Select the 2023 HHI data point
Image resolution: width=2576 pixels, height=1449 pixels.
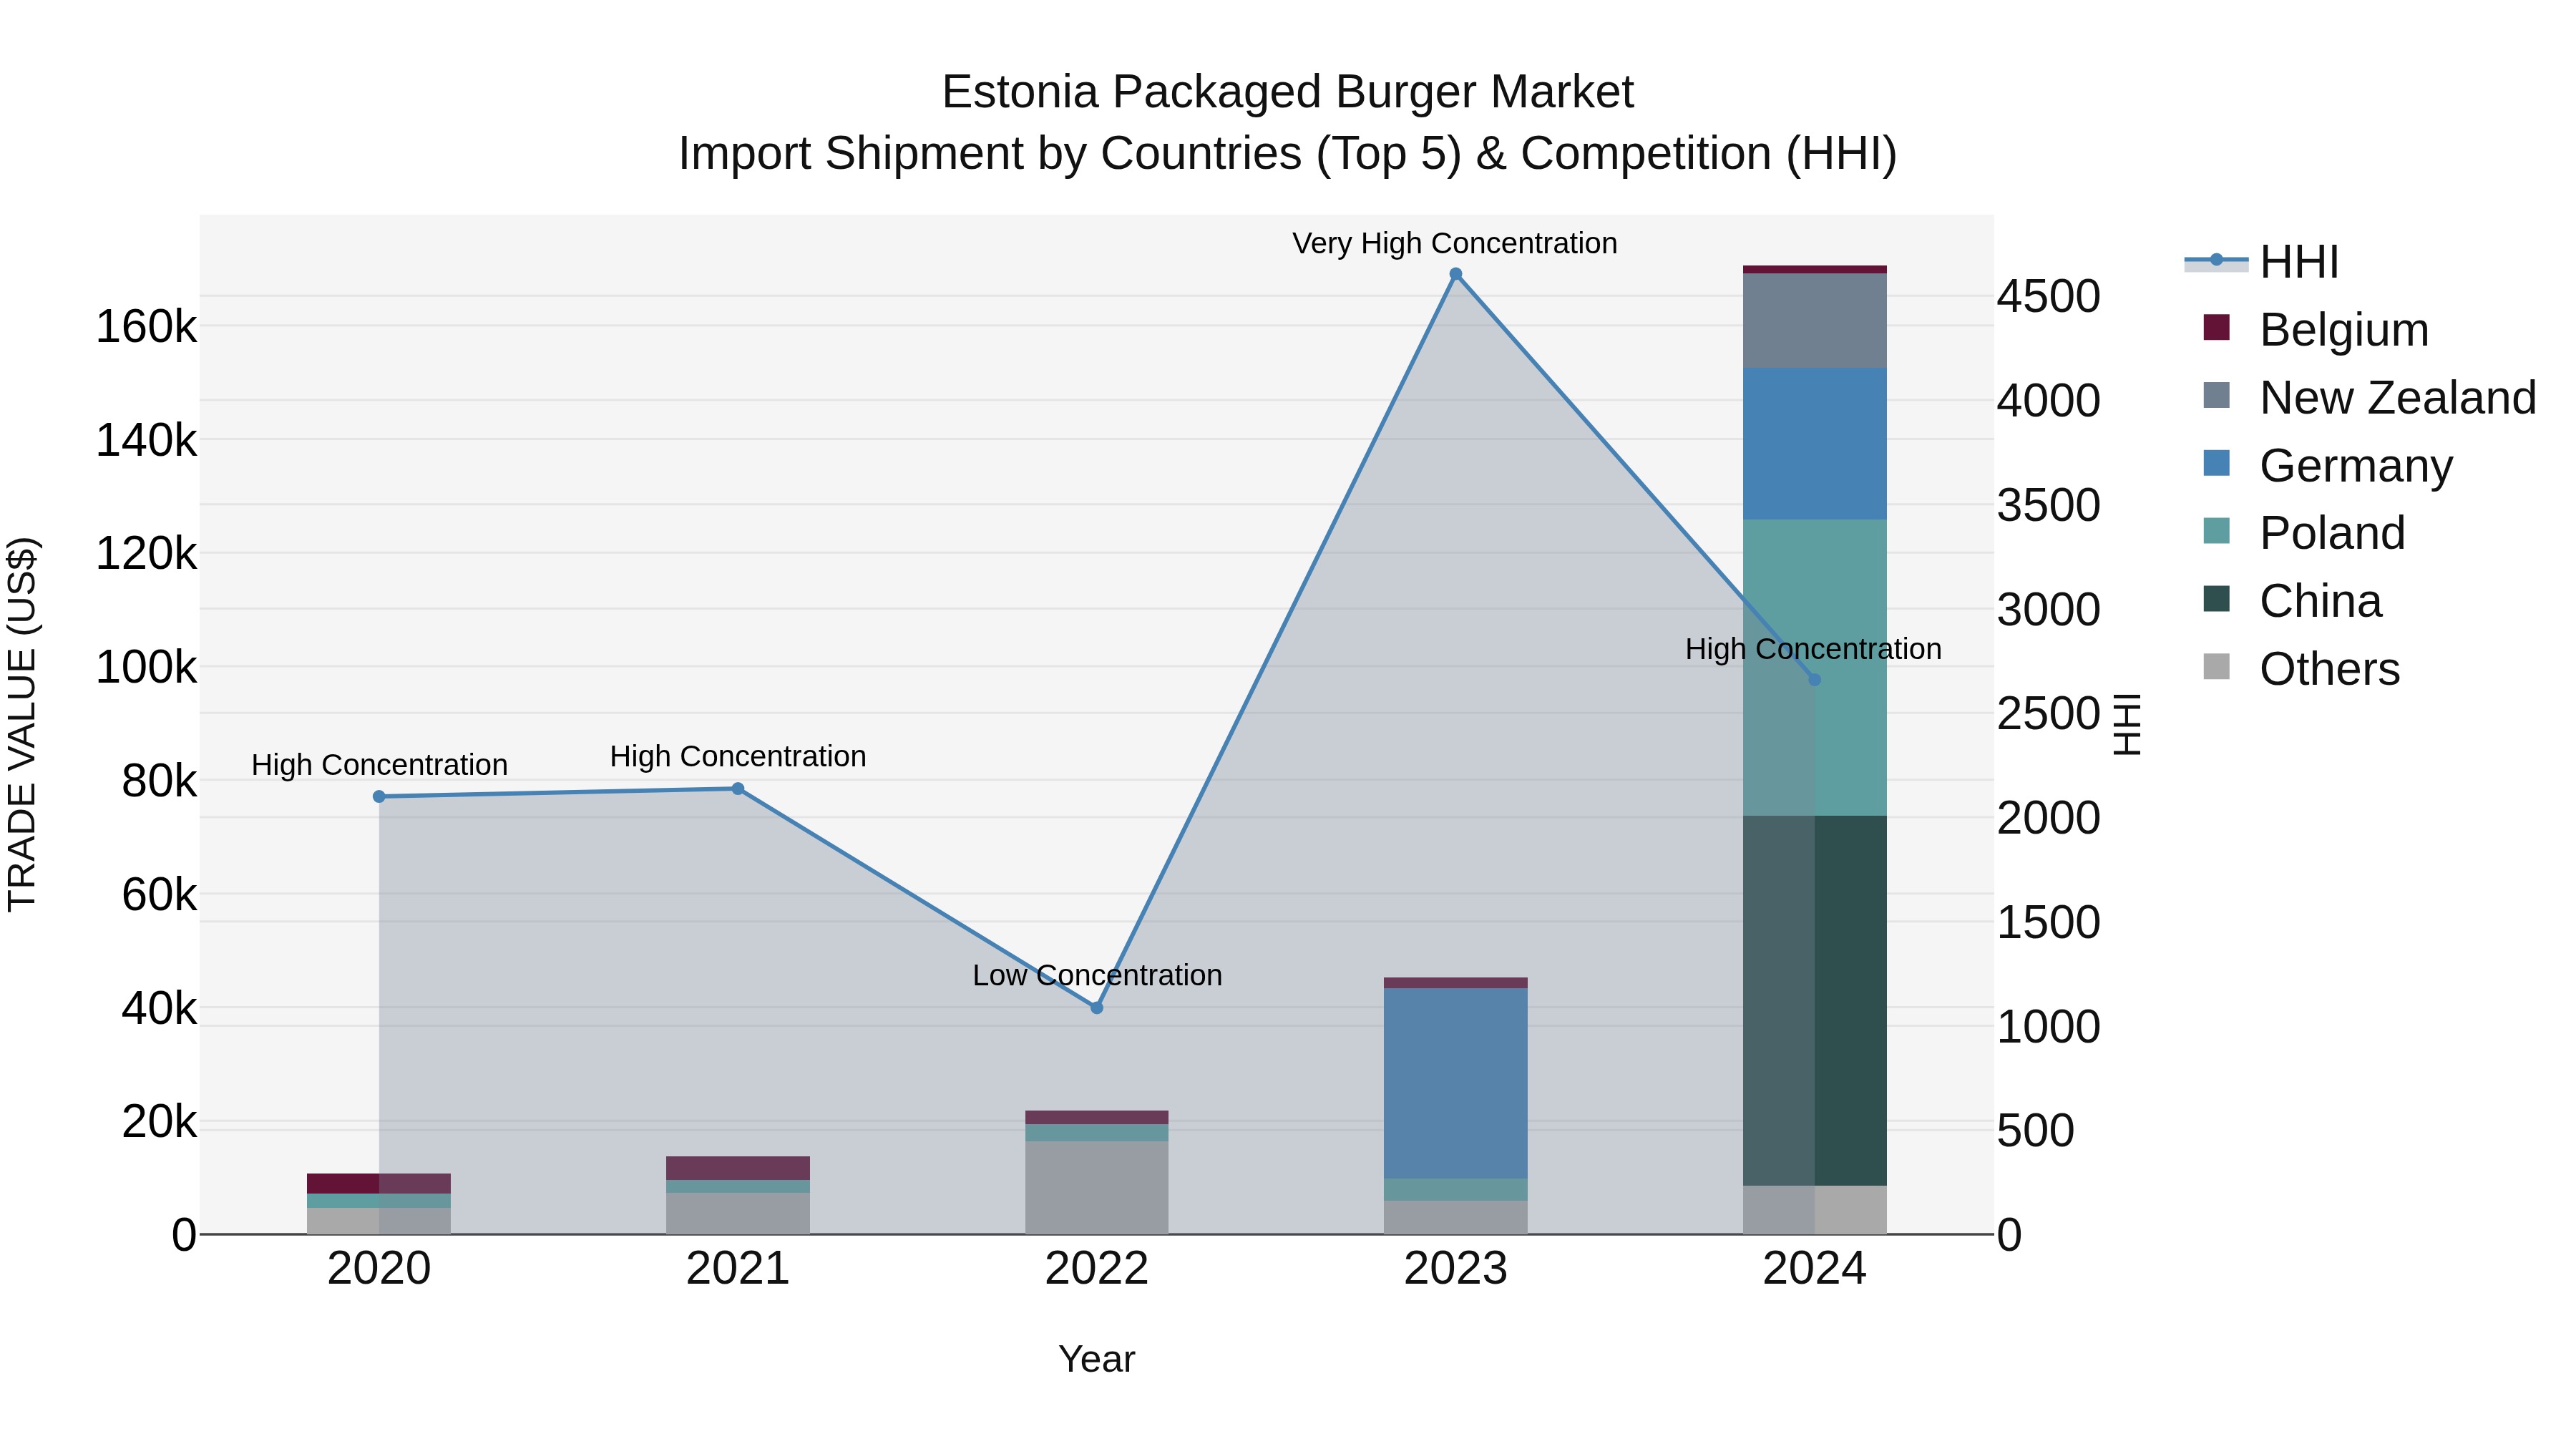coord(1456,274)
